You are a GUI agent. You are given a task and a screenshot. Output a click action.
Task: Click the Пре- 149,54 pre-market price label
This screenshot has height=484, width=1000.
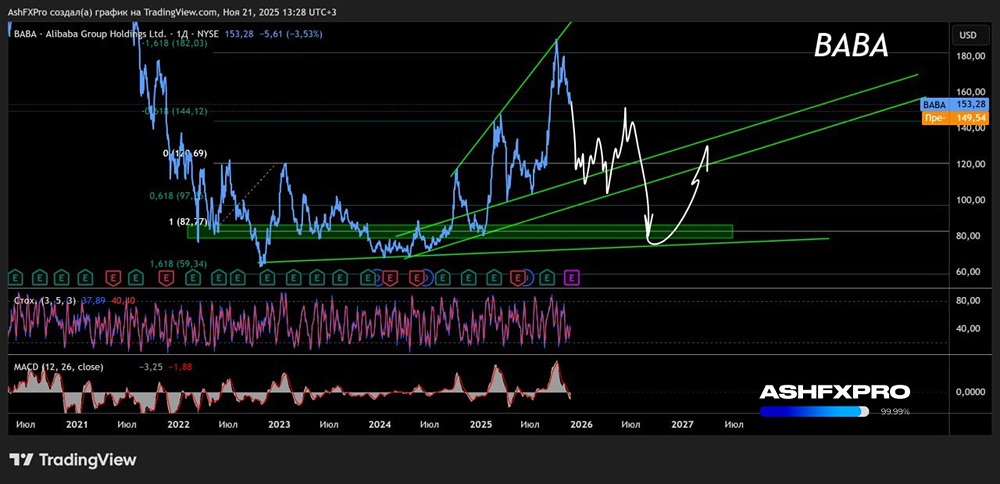[x=954, y=118]
